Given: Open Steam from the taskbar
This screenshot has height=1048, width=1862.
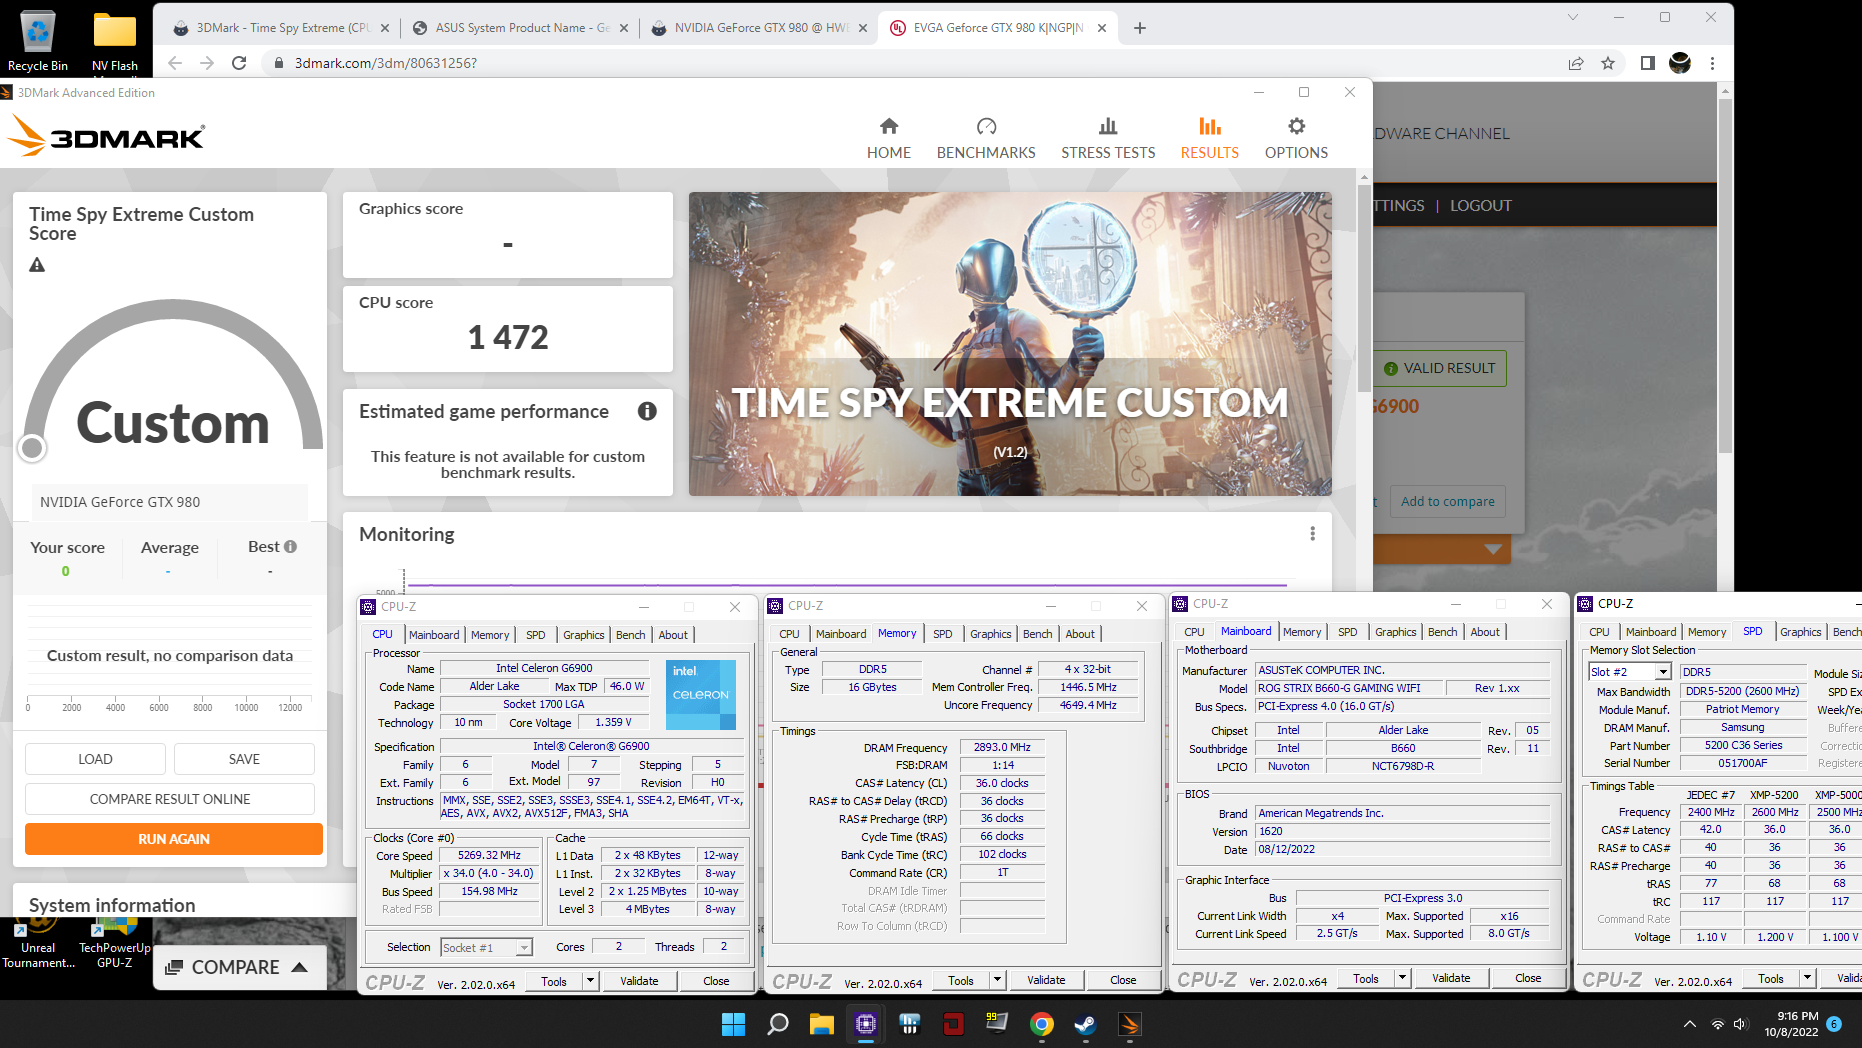Looking at the screenshot, I should point(1085,1024).
